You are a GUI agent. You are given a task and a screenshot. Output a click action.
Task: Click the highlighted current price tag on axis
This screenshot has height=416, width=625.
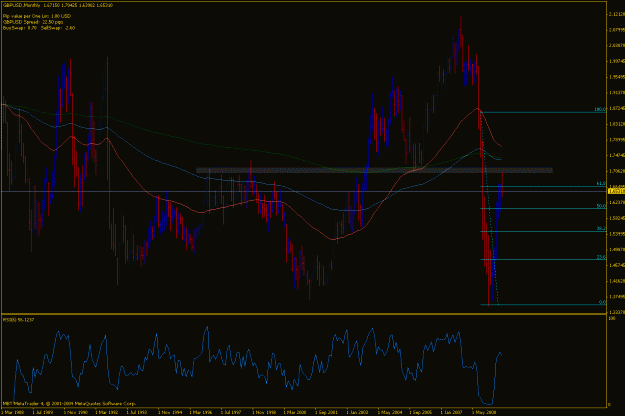click(616, 191)
